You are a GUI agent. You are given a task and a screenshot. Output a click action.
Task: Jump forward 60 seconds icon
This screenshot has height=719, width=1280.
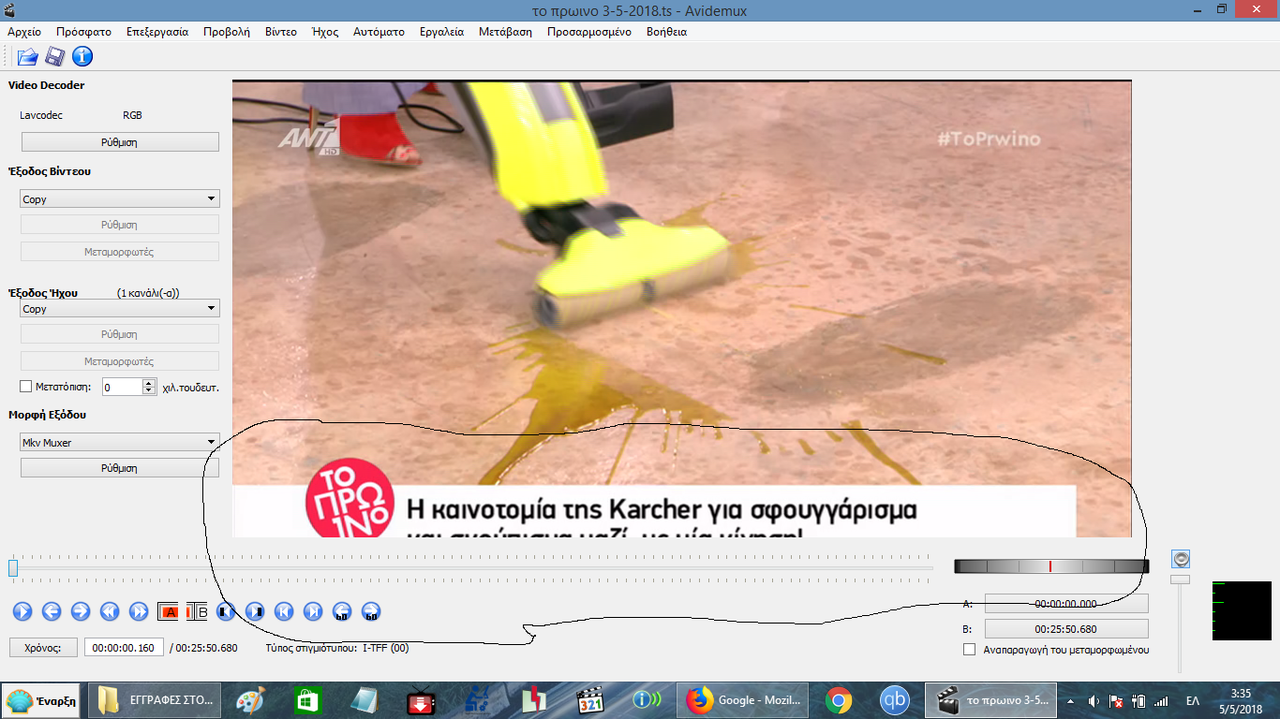[x=371, y=611]
